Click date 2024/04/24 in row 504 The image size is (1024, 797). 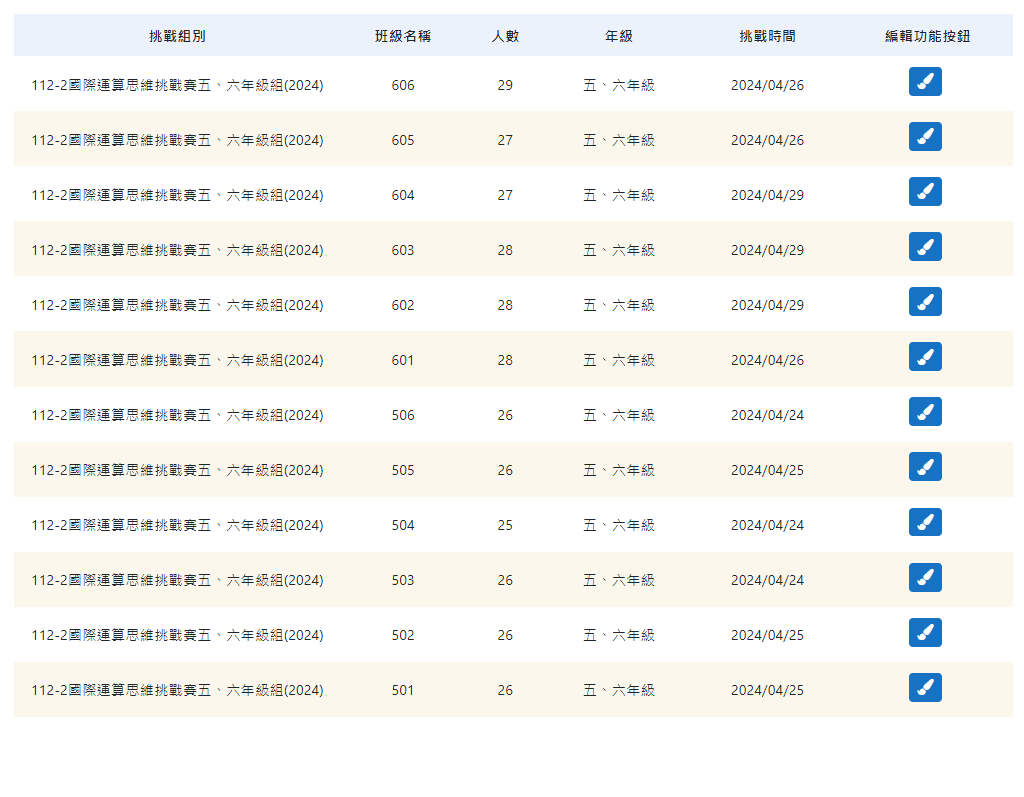coord(767,525)
